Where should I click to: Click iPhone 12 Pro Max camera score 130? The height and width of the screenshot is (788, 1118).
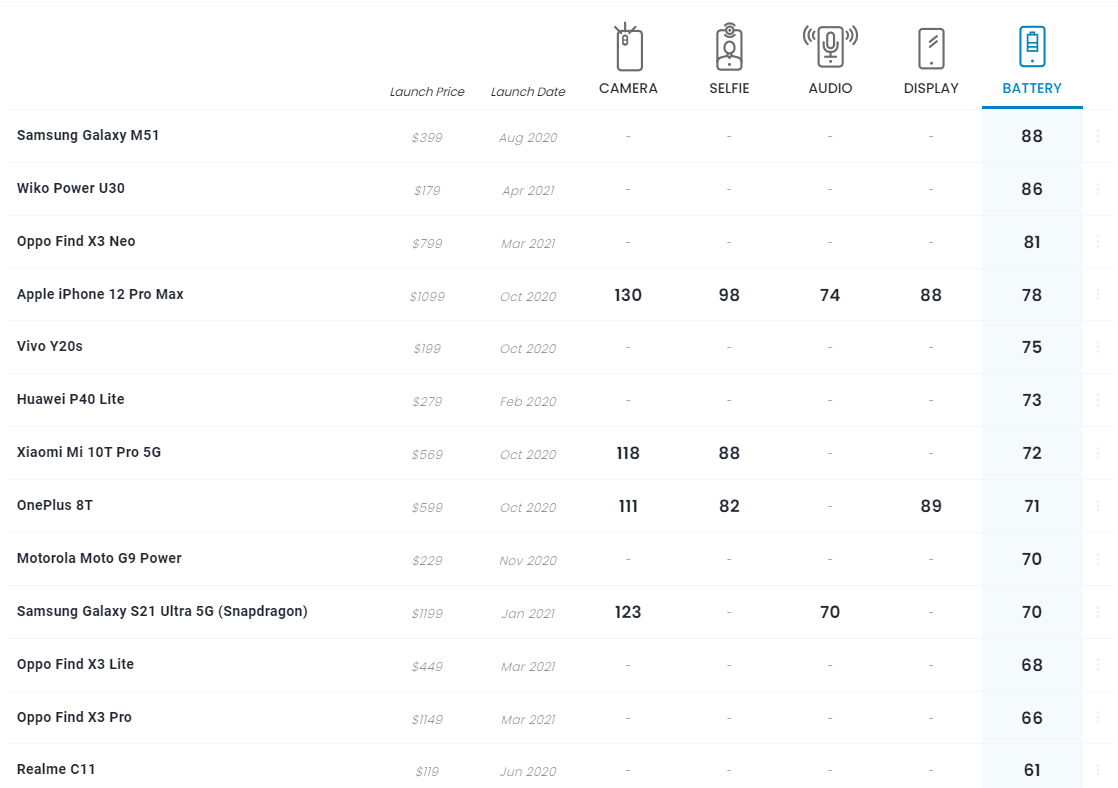[628, 295]
